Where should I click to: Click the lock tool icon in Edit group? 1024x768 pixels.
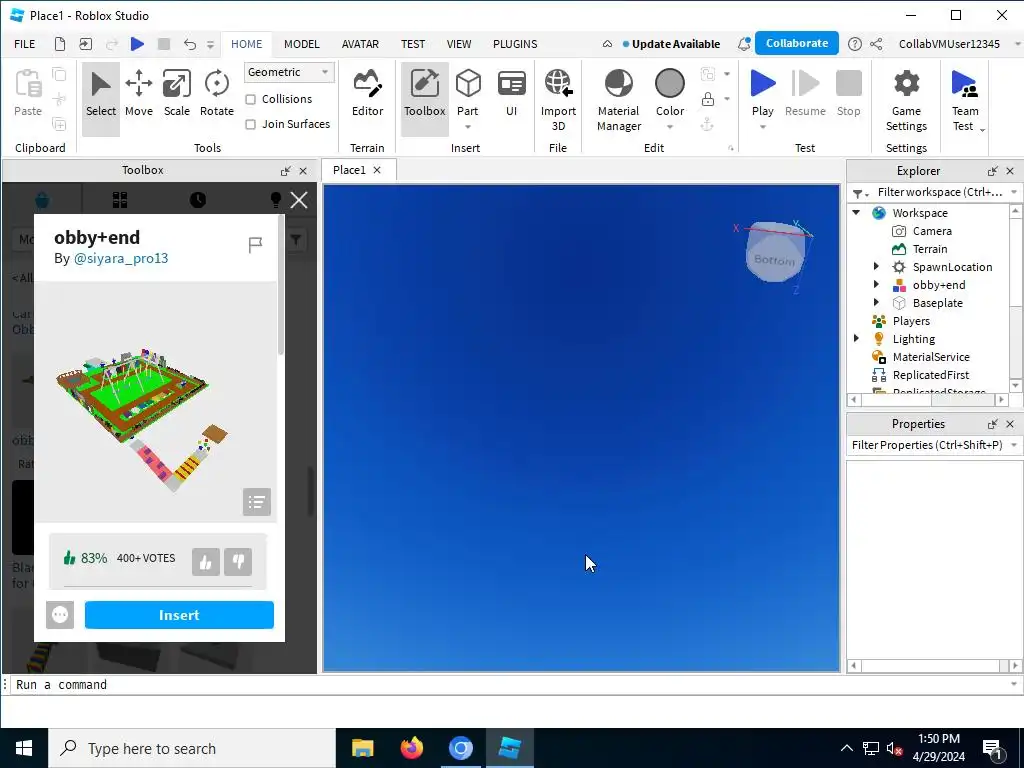(708, 99)
